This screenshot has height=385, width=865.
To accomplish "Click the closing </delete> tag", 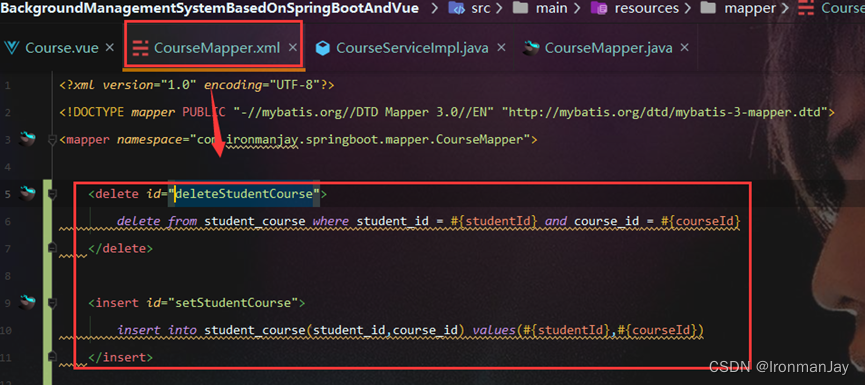I will click(120, 249).
